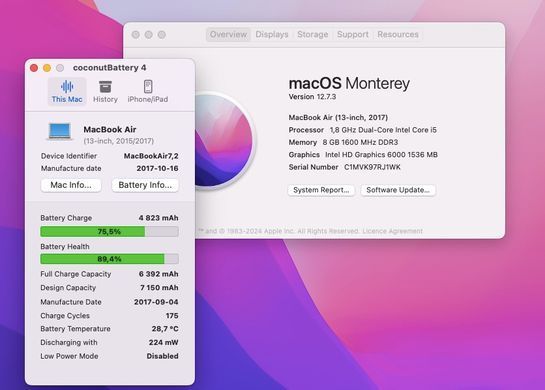This screenshot has width=545, height=390.
Task: Click the Mac Info... button
Action: coord(71,185)
